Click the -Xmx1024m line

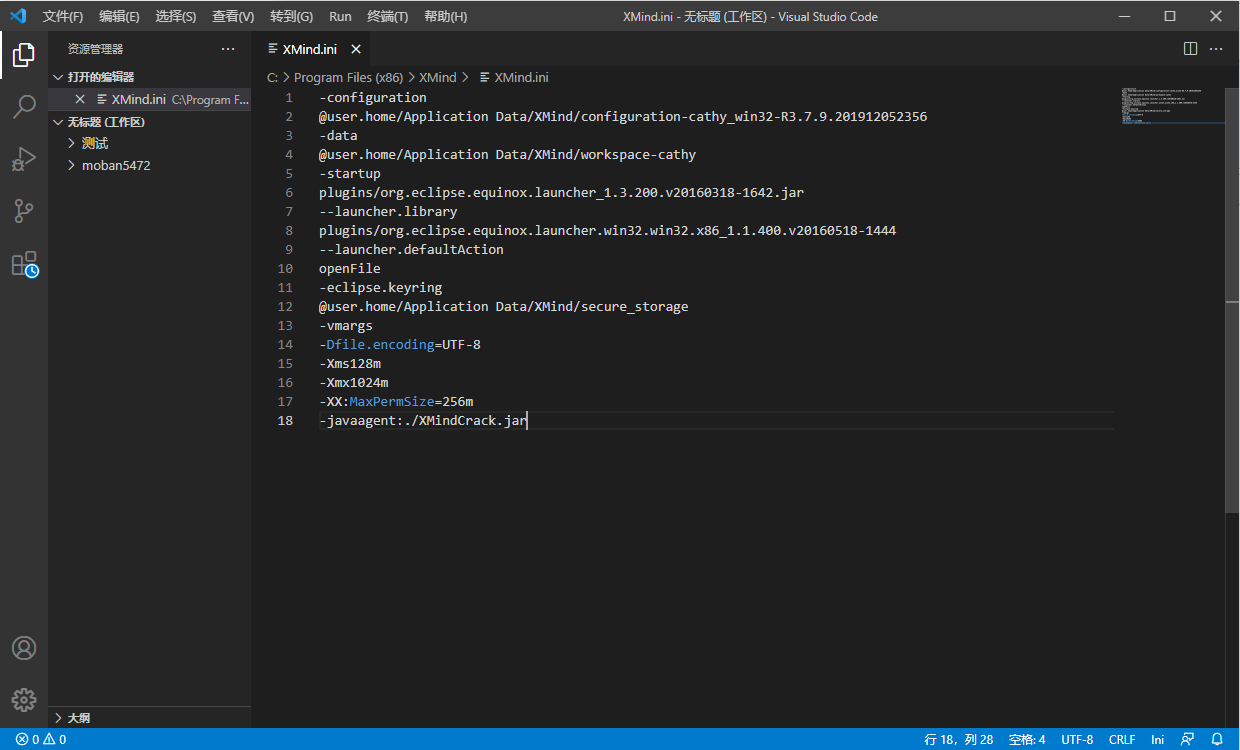[x=354, y=382]
